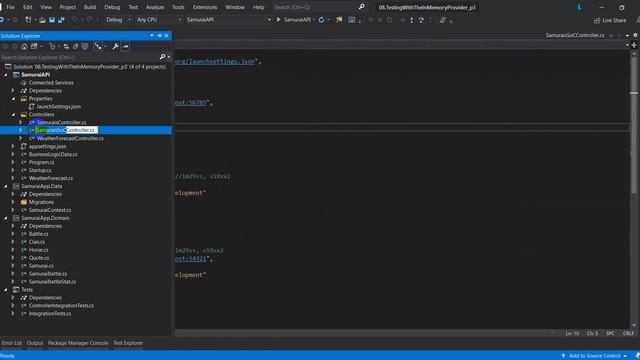Viewport: 640px width, 360px height.
Task: Click the Redo toolbar icon
Action: [89, 20]
